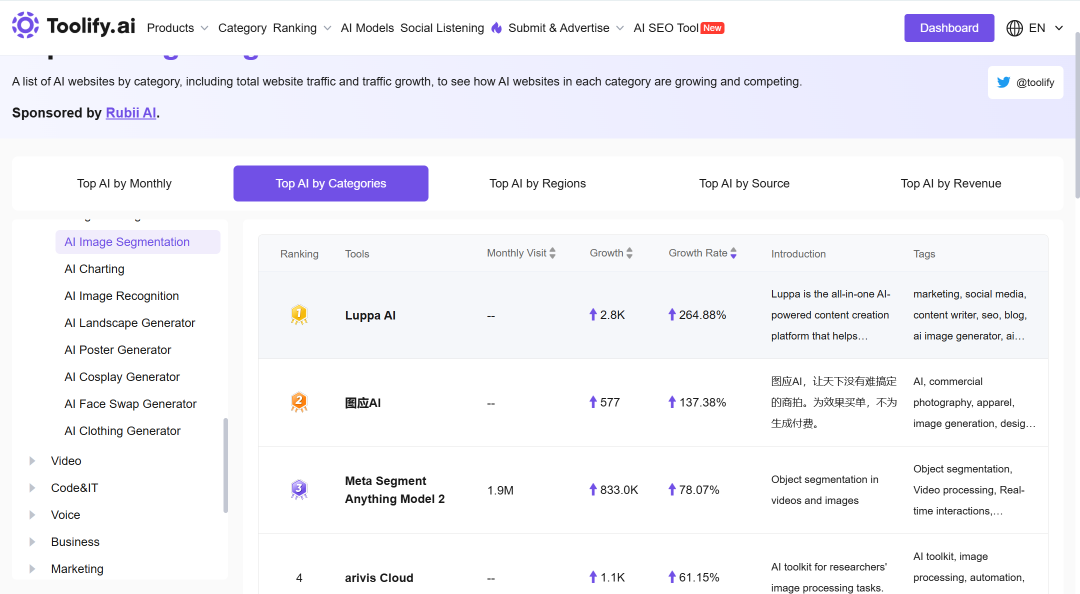Open the Products dropdown
The width and height of the screenshot is (1080, 594).
(178, 28)
